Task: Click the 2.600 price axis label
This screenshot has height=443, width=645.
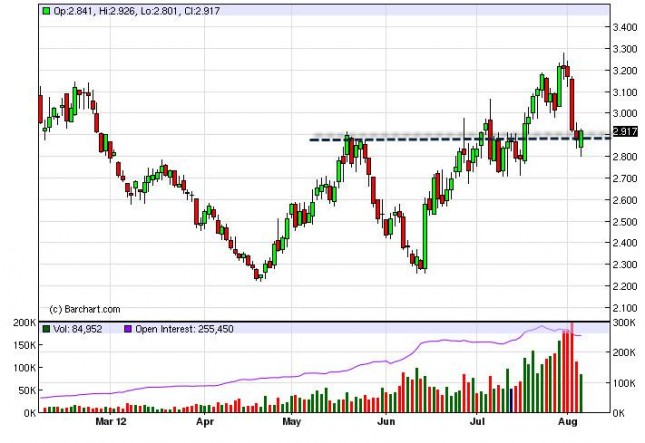Action: tap(625, 200)
